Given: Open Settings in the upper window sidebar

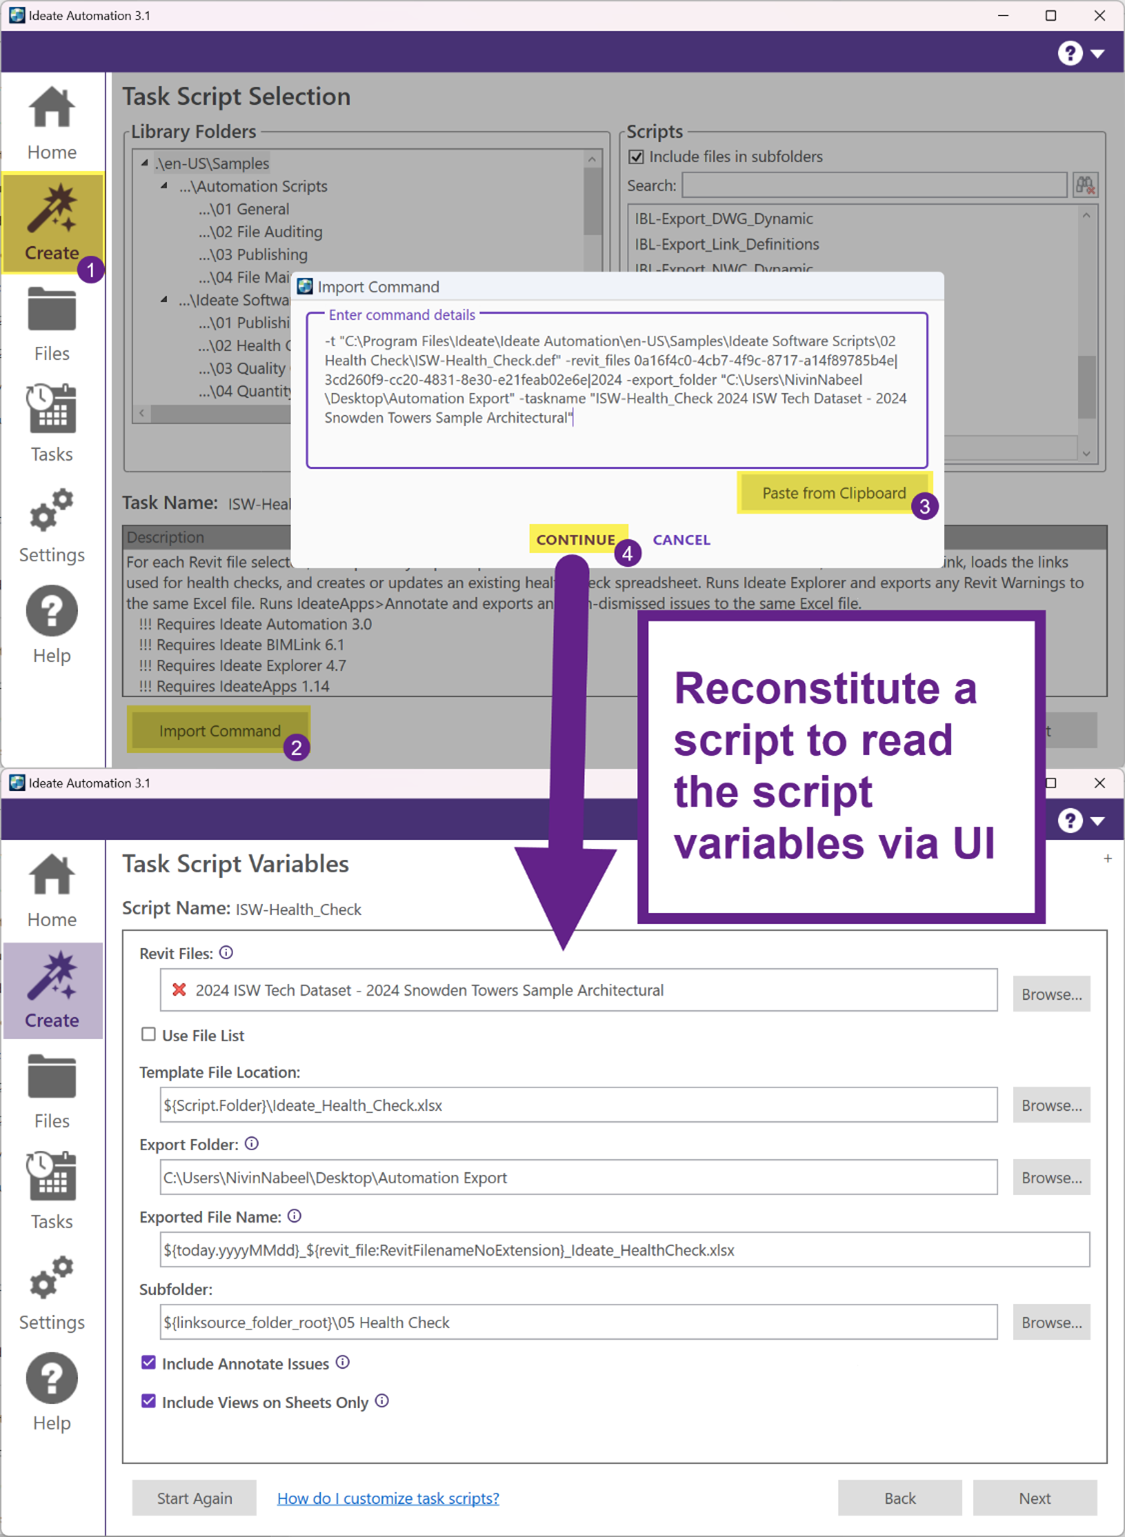Looking at the screenshot, I should (x=52, y=525).
